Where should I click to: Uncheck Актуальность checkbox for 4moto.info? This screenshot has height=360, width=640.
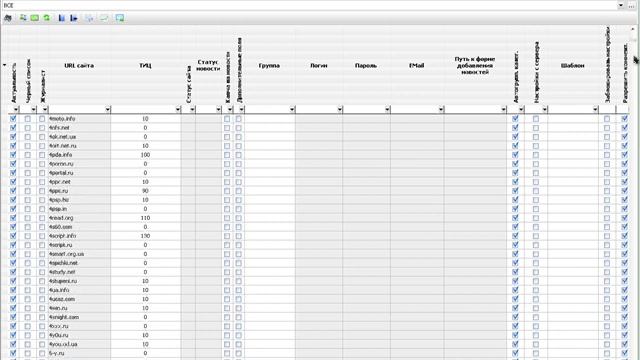(13, 119)
